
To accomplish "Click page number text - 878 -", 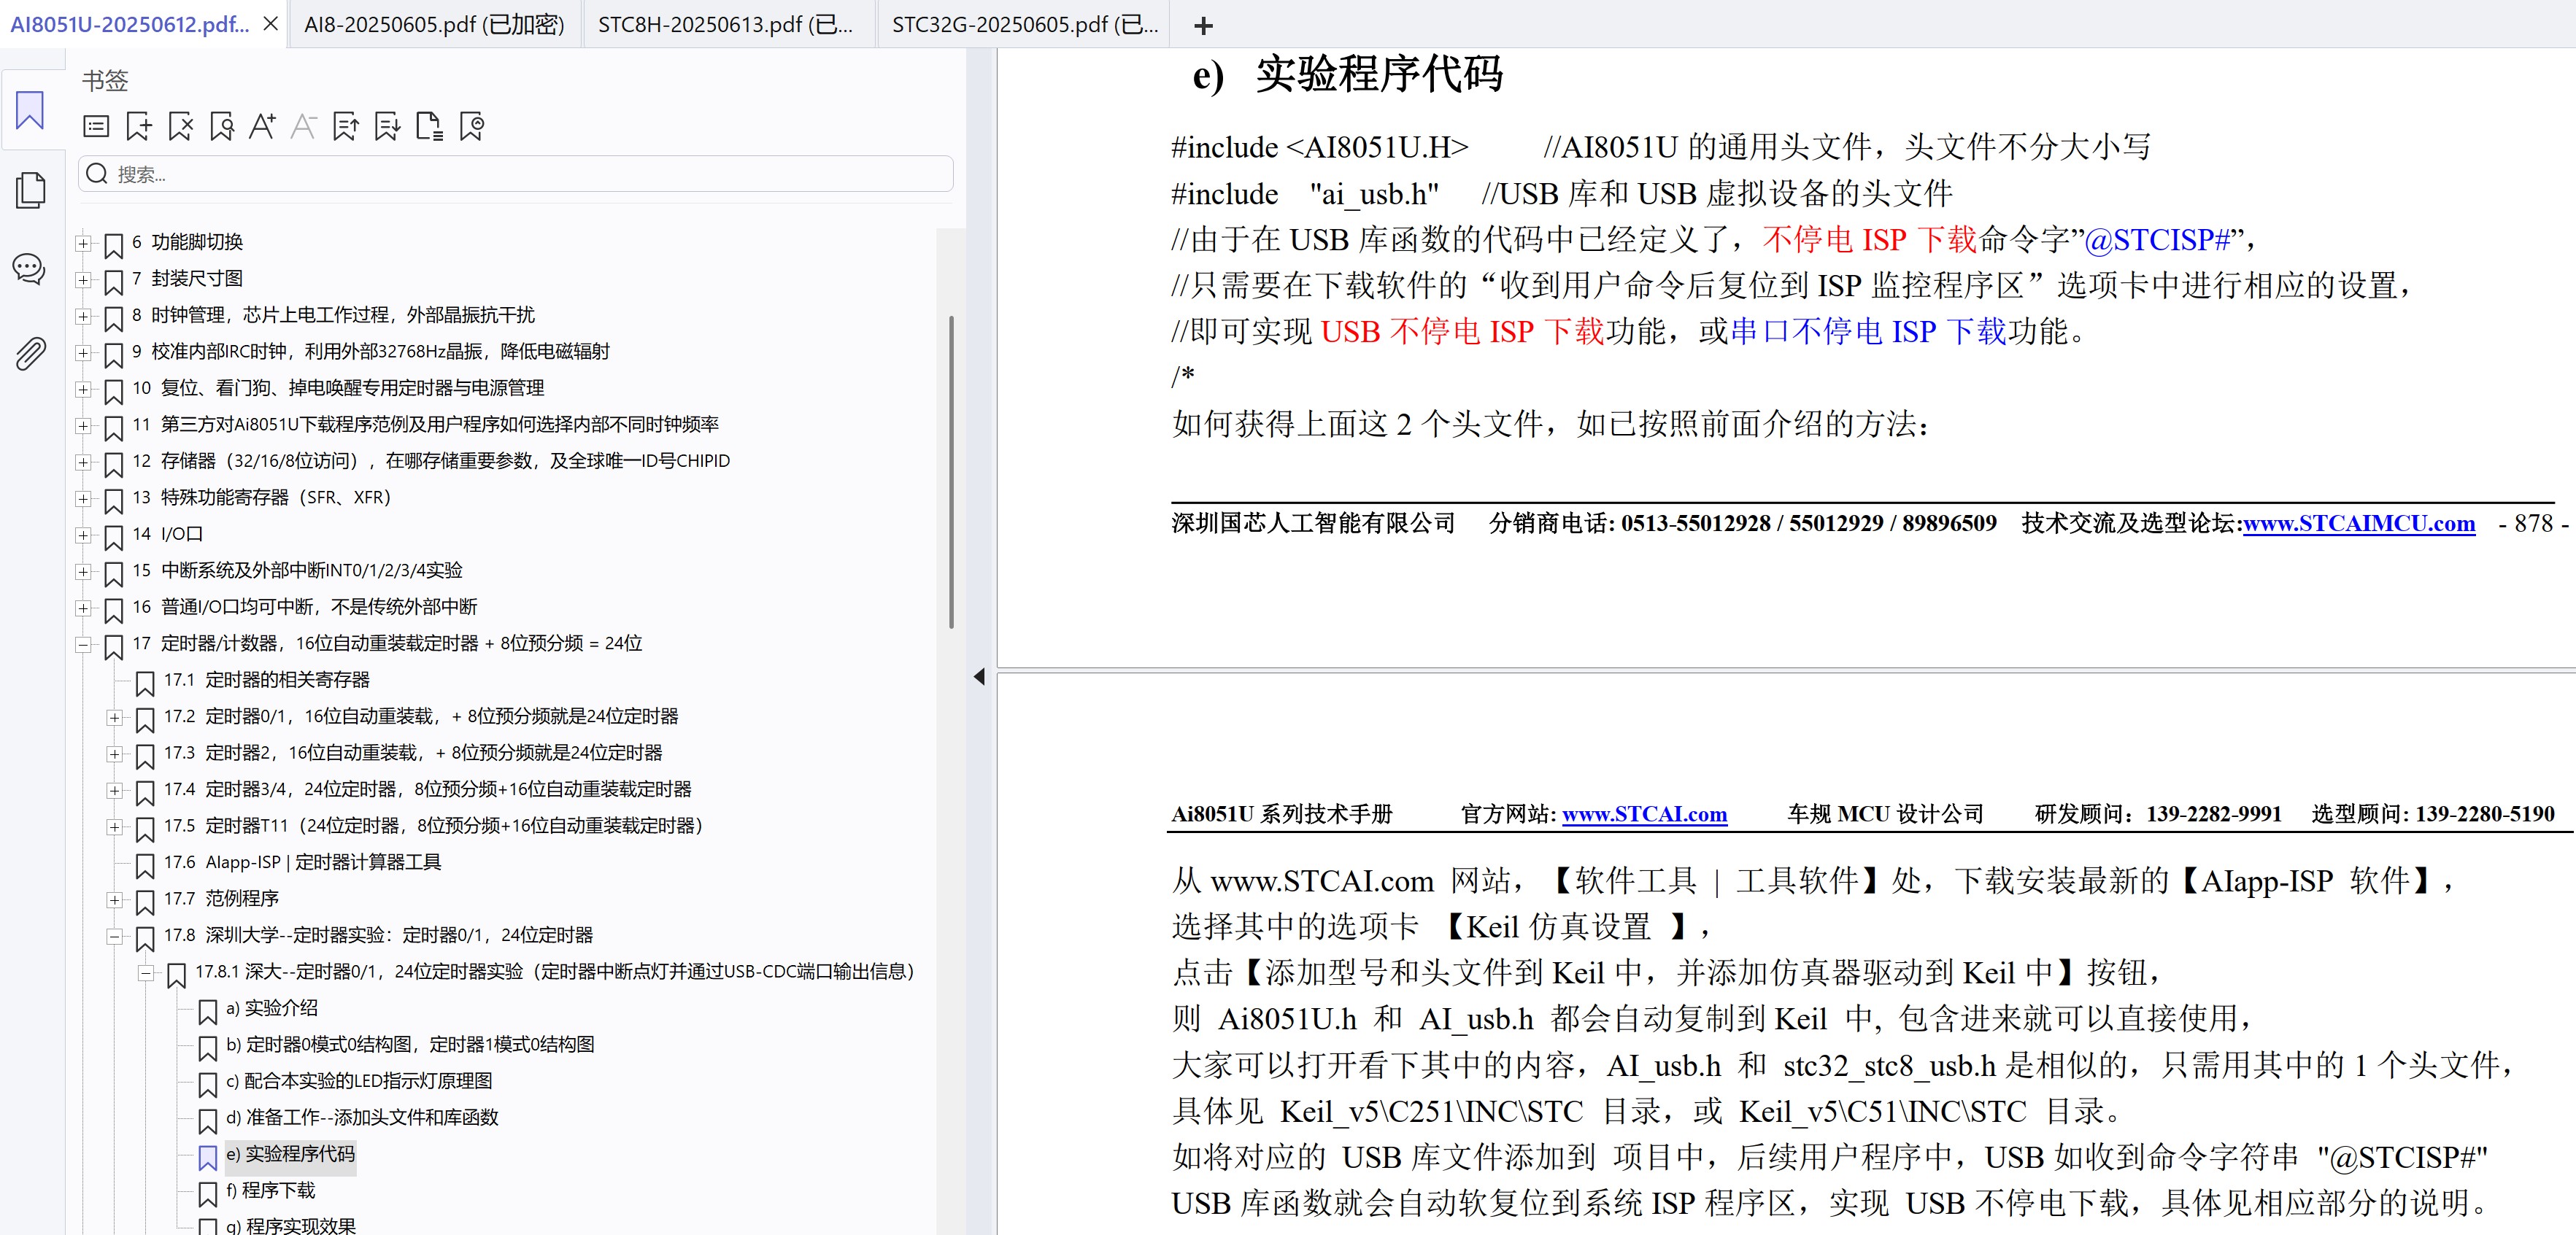I will point(2533,523).
